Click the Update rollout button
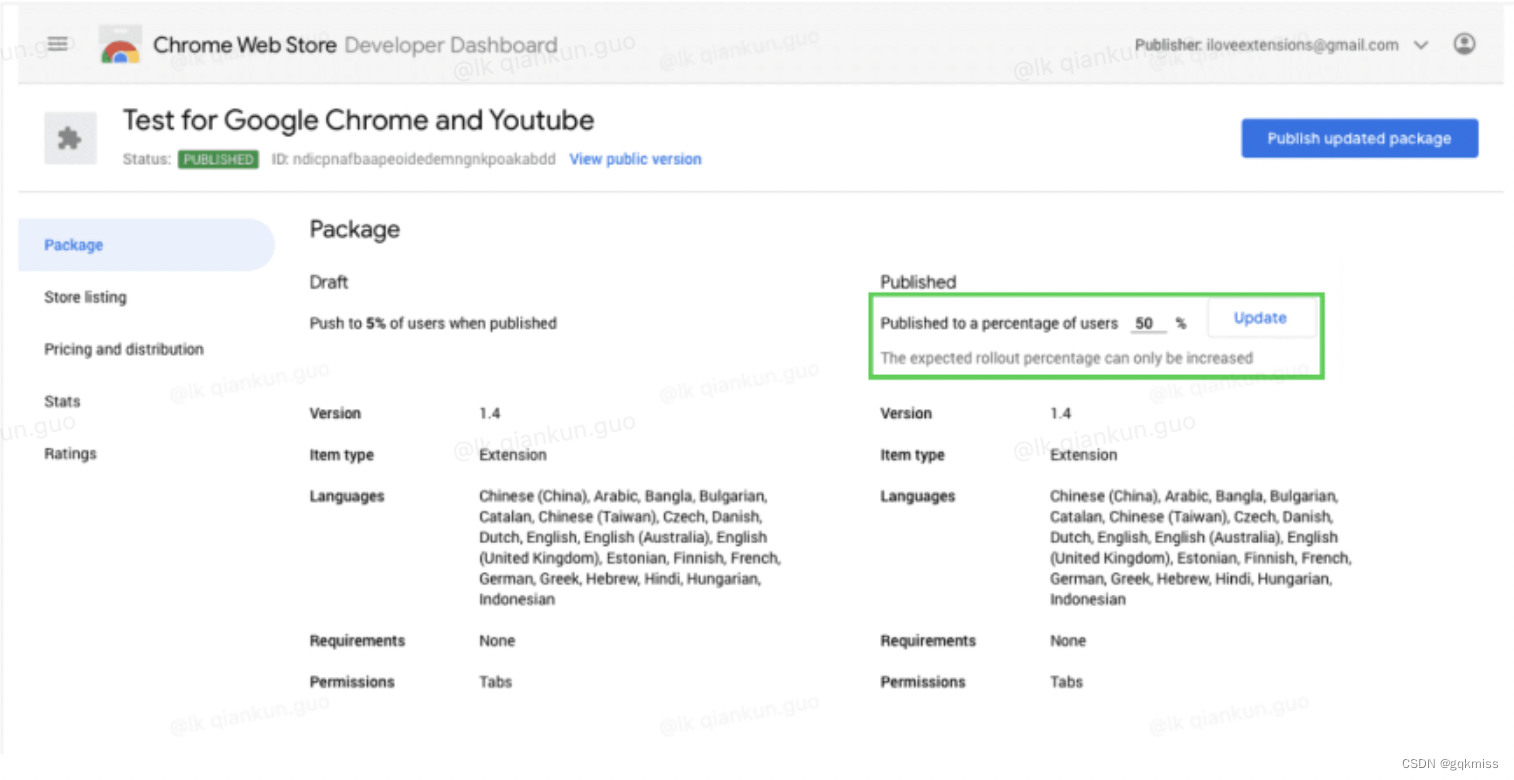 1260,318
